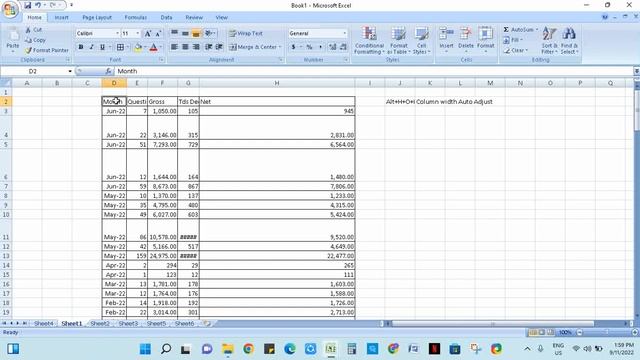Center text horizontally
The height and width of the screenshot is (360, 640).
tap(185, 47)
